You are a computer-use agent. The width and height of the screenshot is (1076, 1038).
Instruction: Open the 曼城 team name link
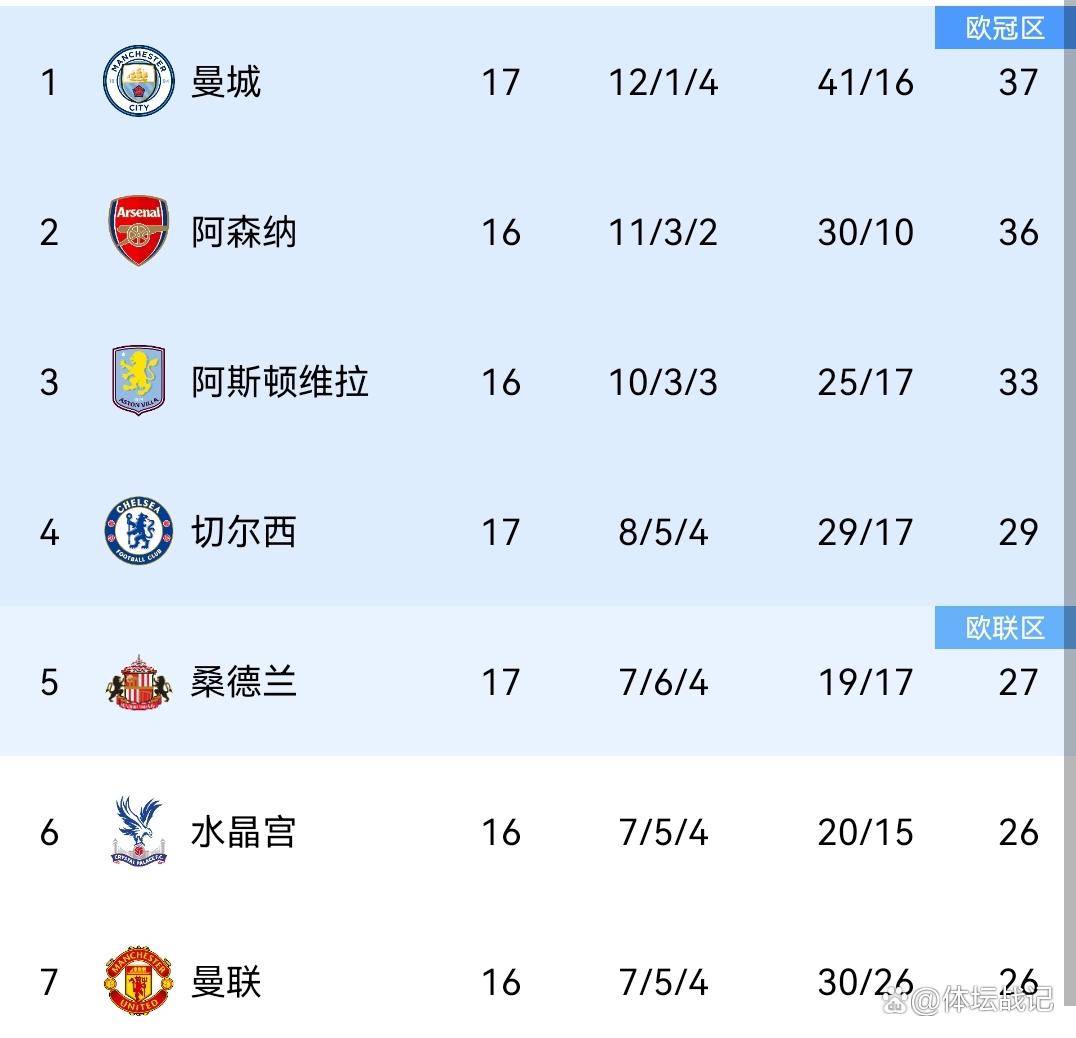click(226, 82)
